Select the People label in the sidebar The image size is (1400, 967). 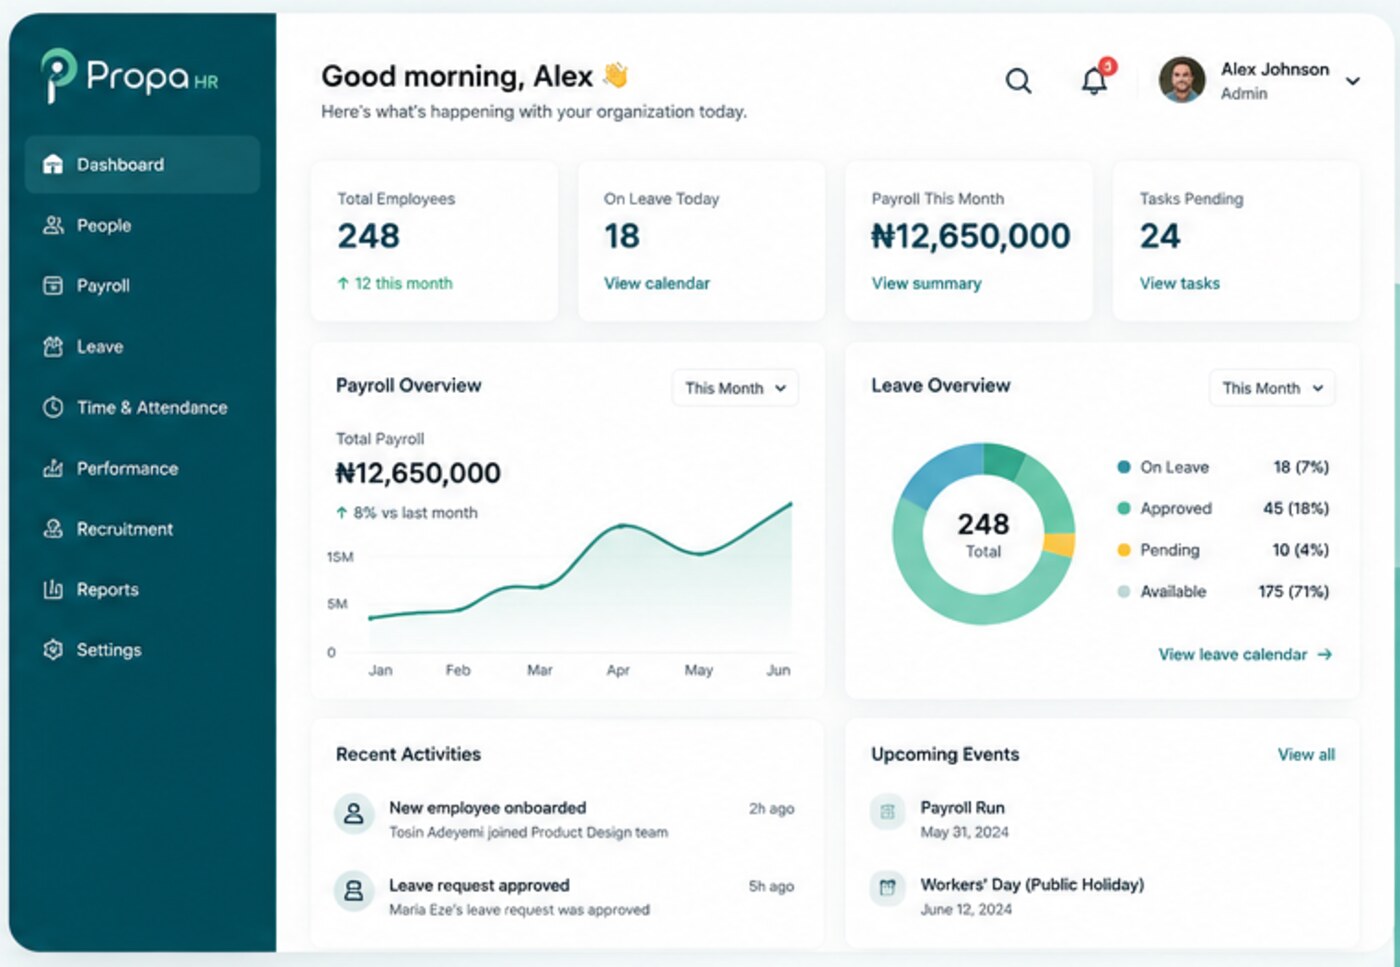104,225
